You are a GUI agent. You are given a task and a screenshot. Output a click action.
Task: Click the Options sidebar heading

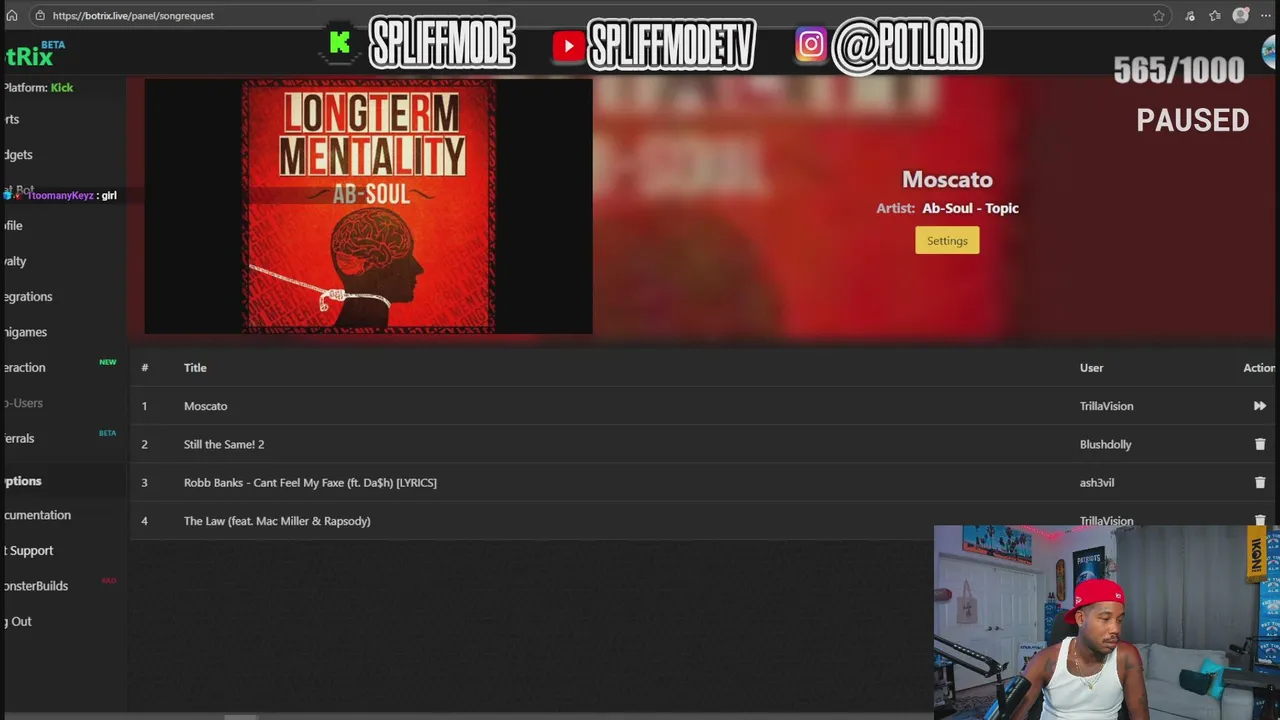pos(22,481)
